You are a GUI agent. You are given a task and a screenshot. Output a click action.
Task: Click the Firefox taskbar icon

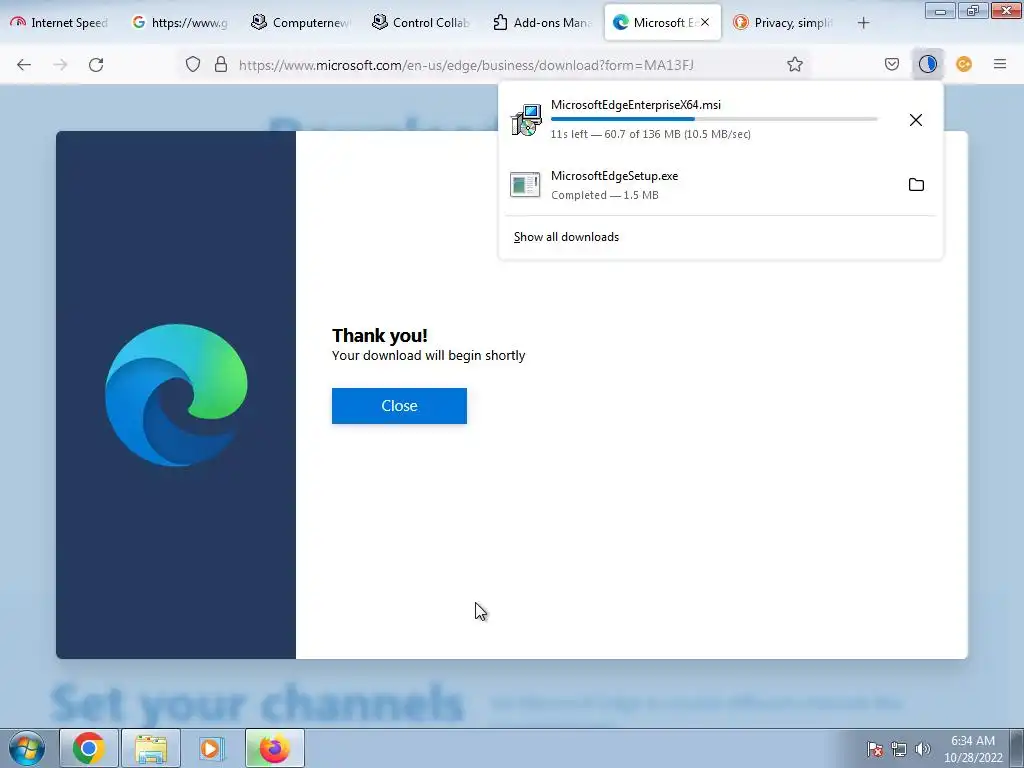(275, 748)
